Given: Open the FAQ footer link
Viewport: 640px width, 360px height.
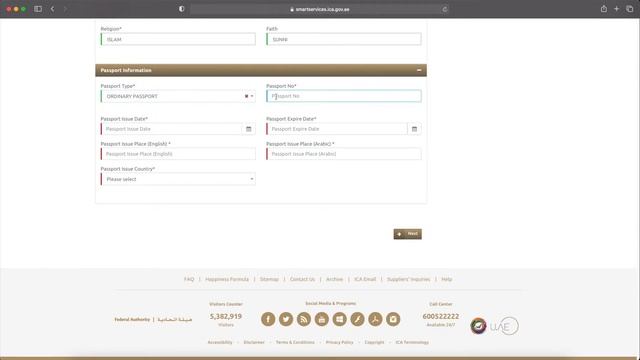Looking at the screenshot, I should (x=189, y=279).
